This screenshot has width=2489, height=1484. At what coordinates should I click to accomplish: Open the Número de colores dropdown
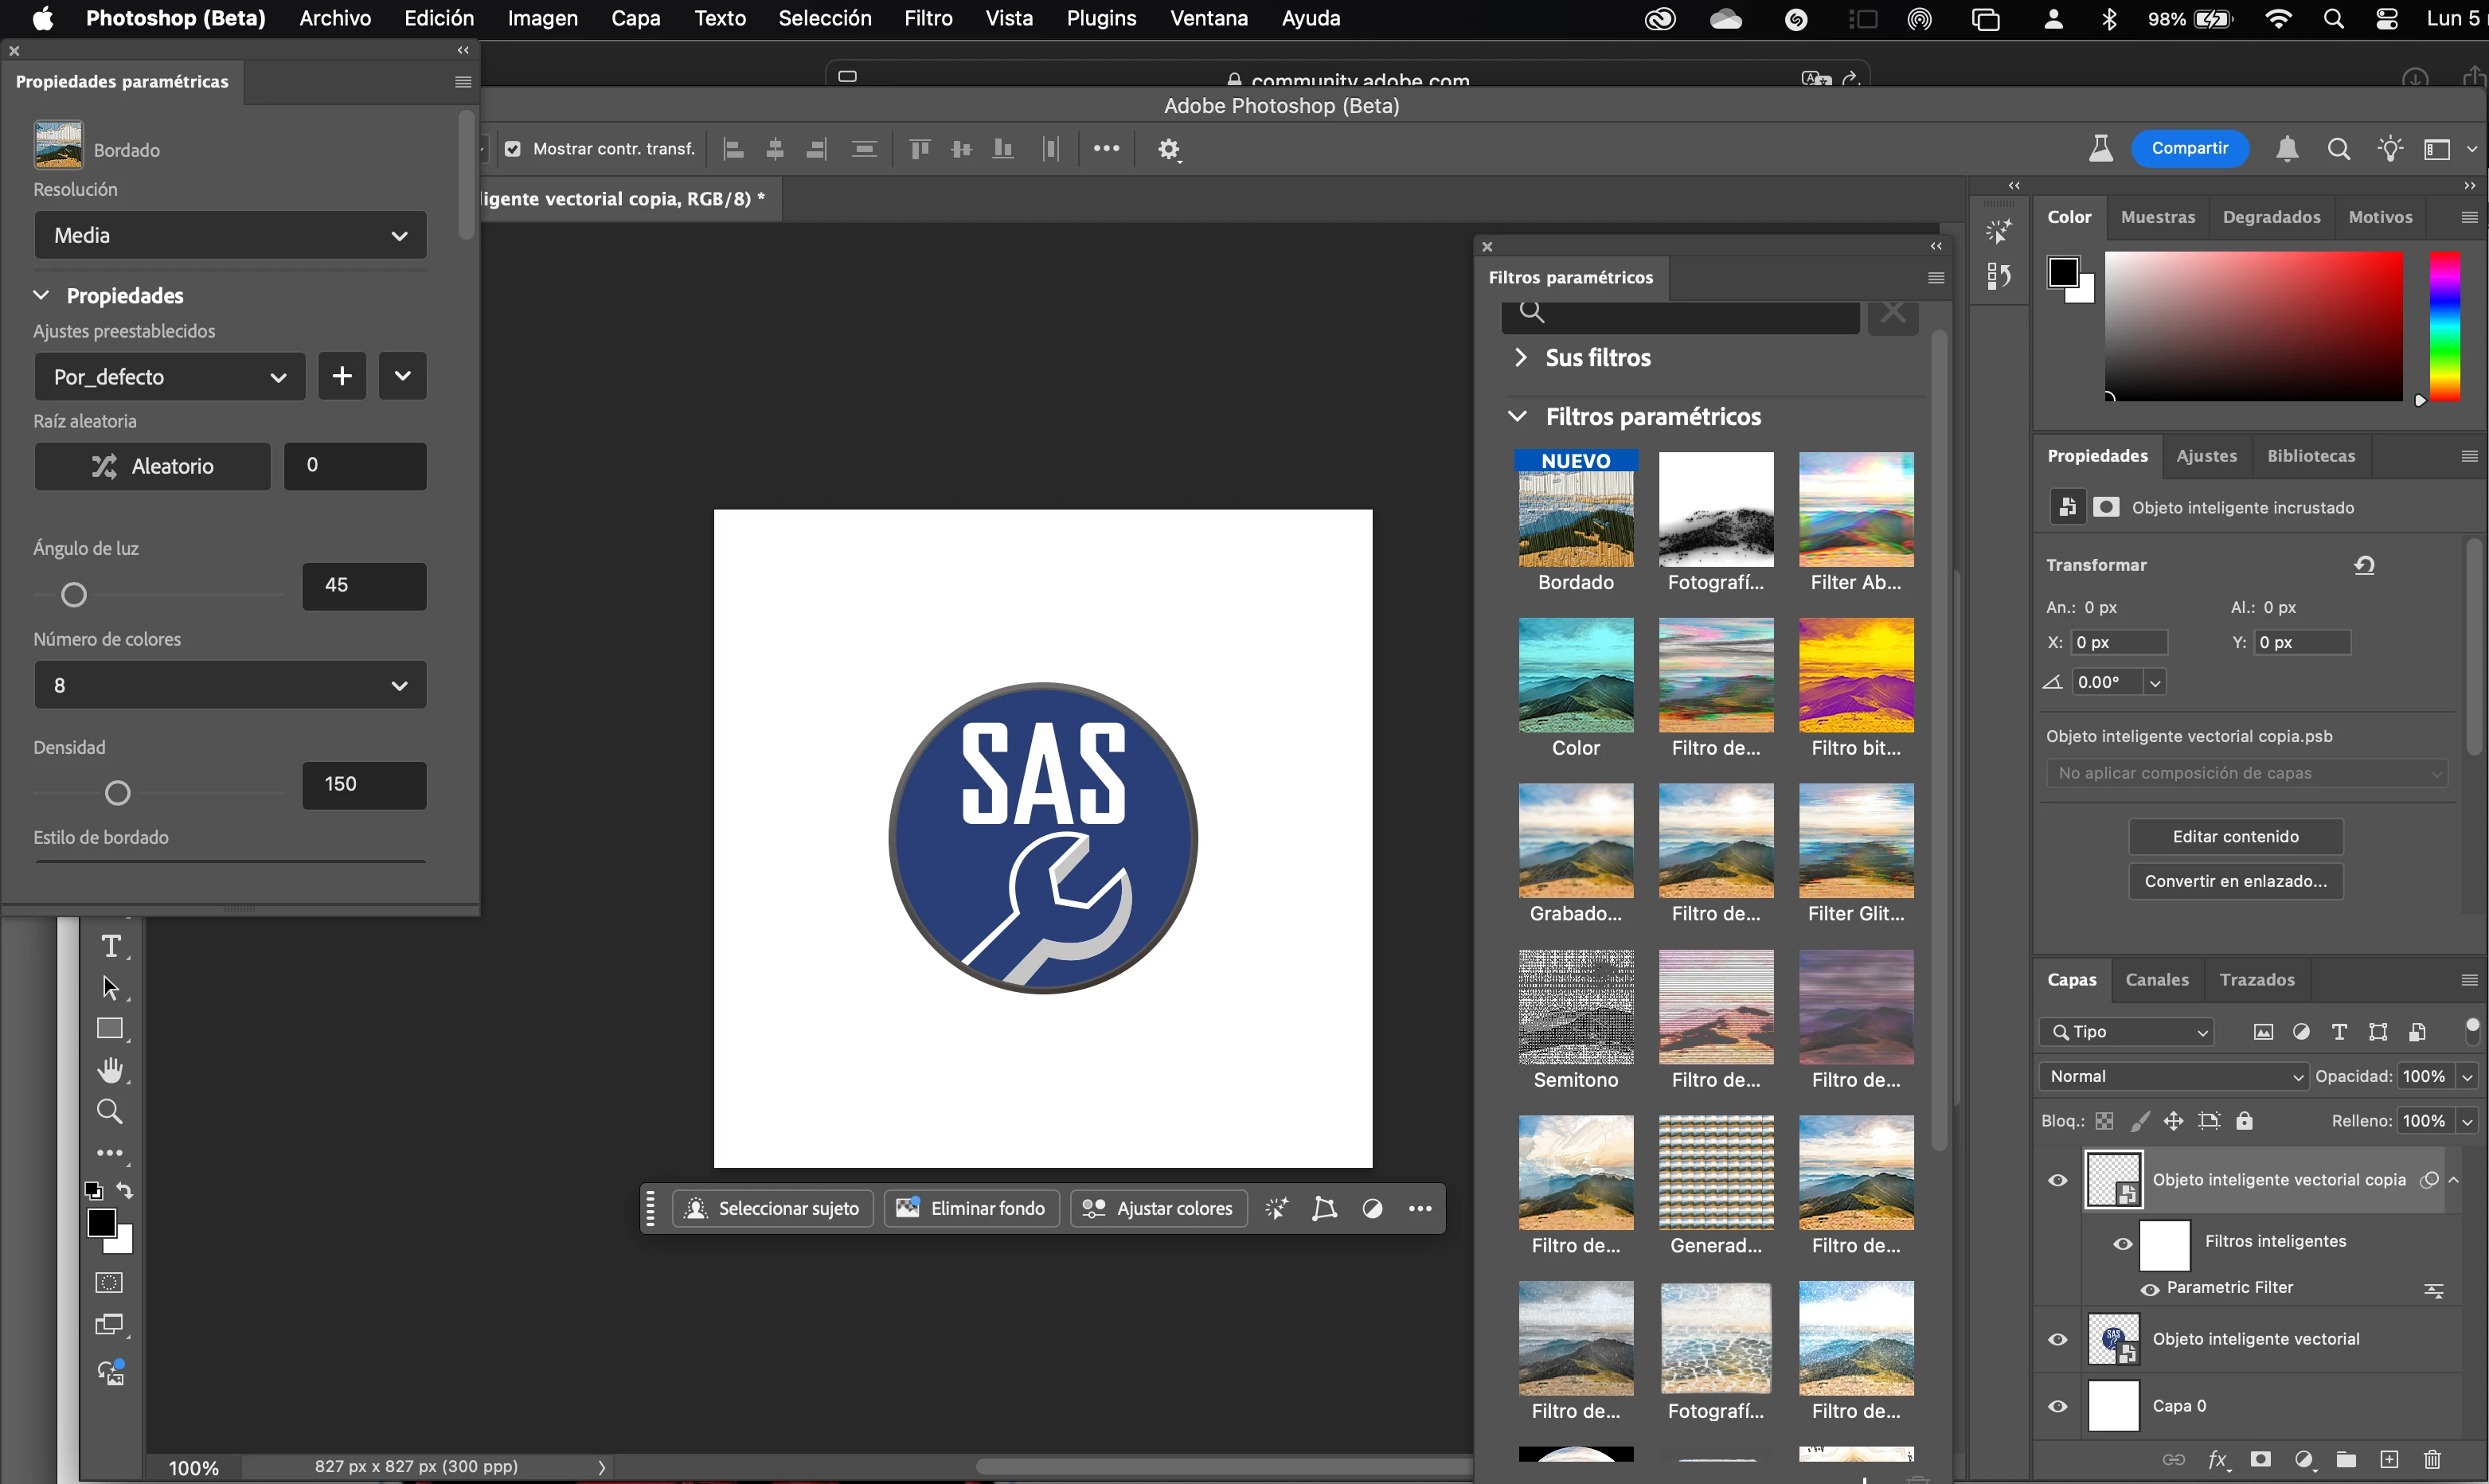230,685
